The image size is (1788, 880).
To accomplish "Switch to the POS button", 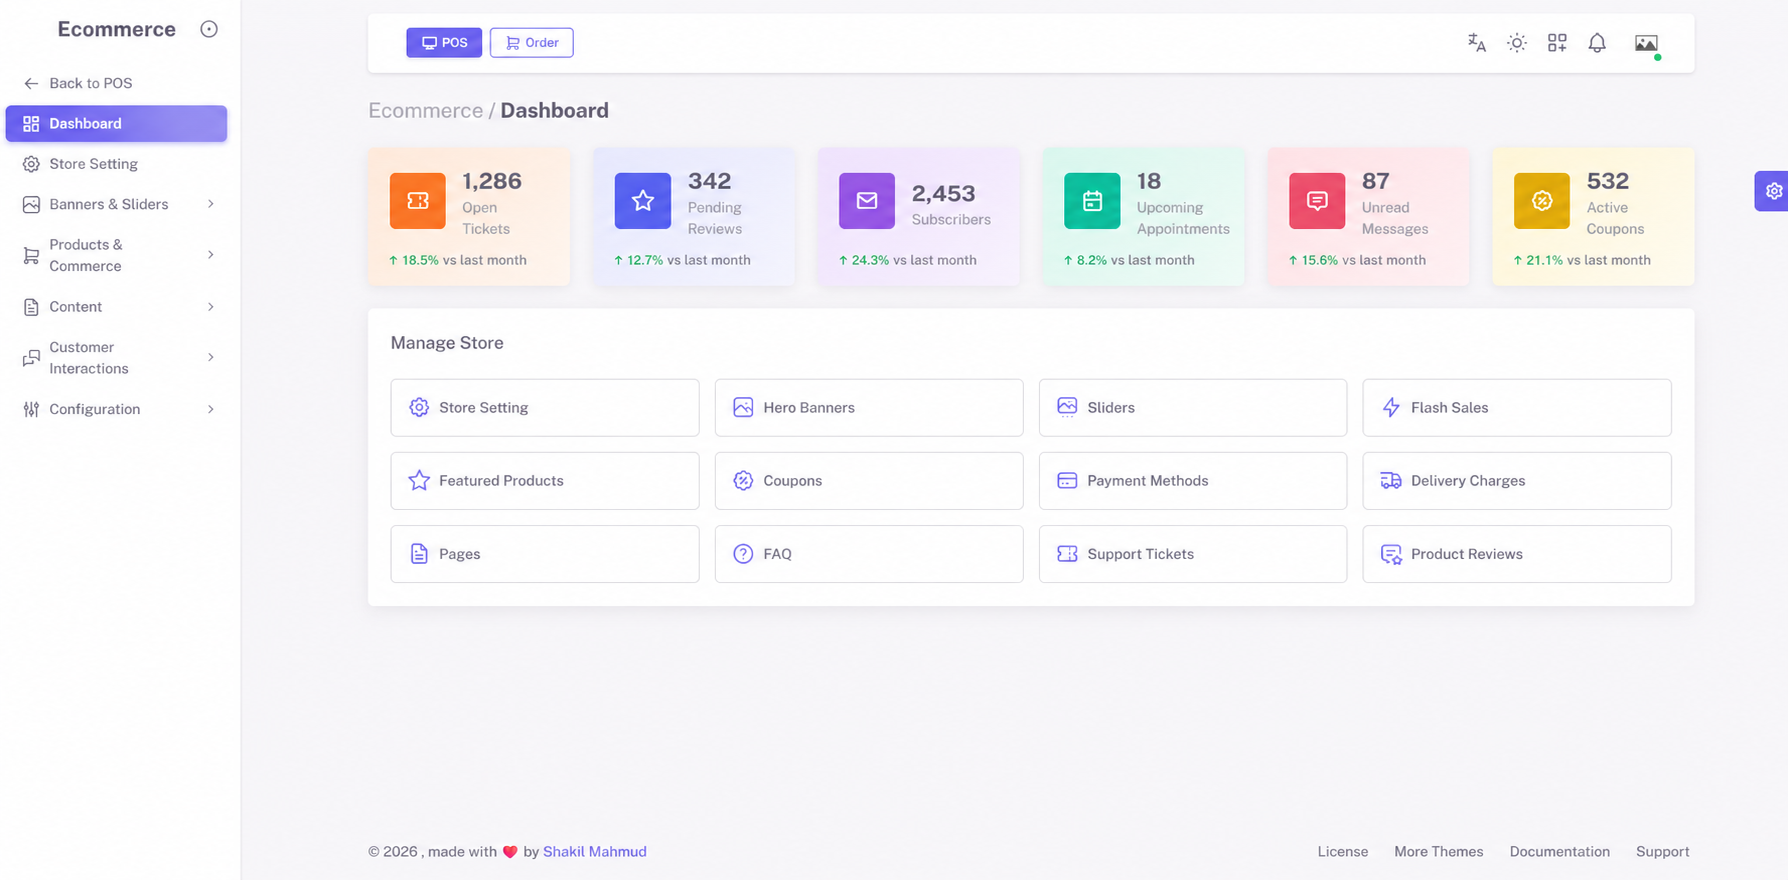I will (444, 43).
